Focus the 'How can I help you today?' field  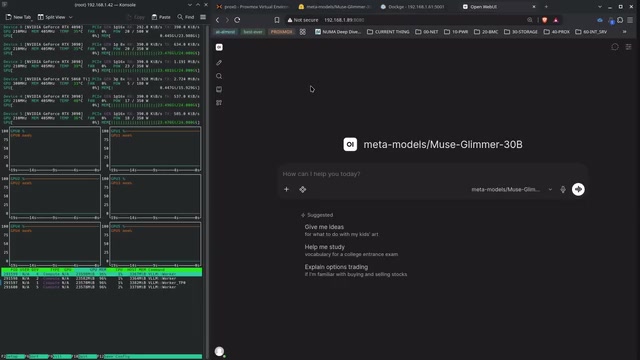(433, 174)
